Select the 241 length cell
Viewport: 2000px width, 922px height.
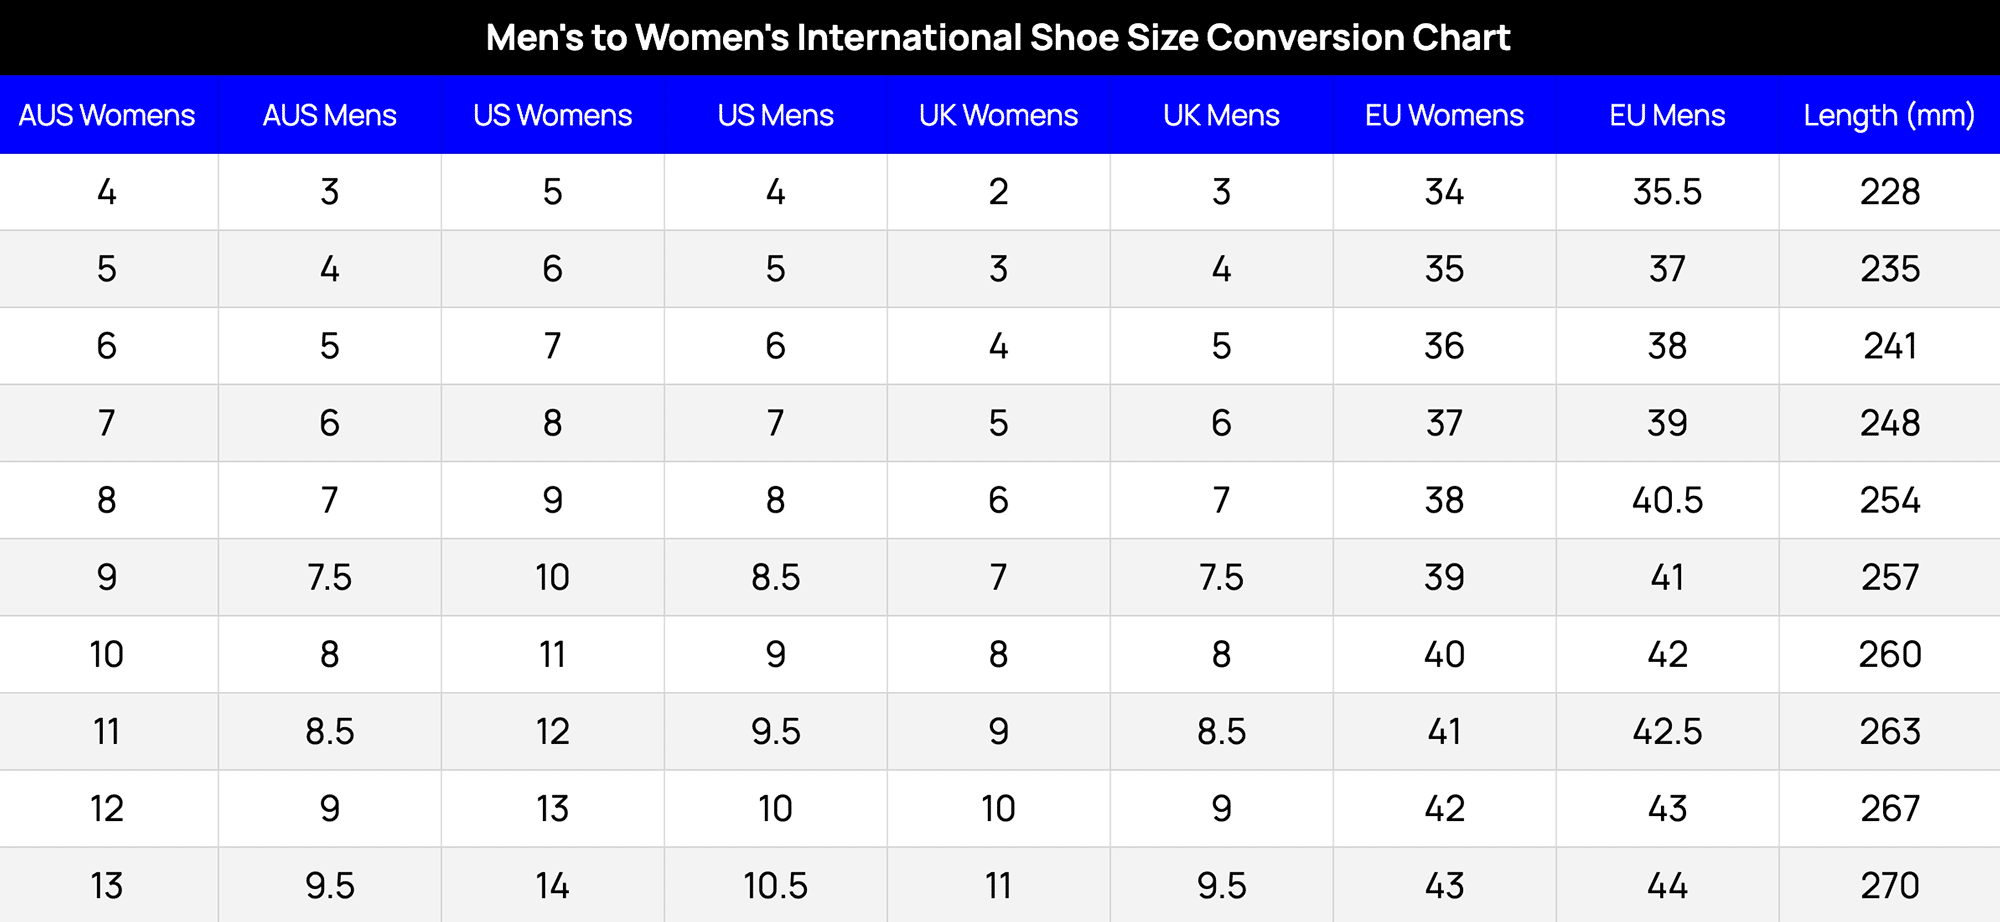(x=1889, y=346)
